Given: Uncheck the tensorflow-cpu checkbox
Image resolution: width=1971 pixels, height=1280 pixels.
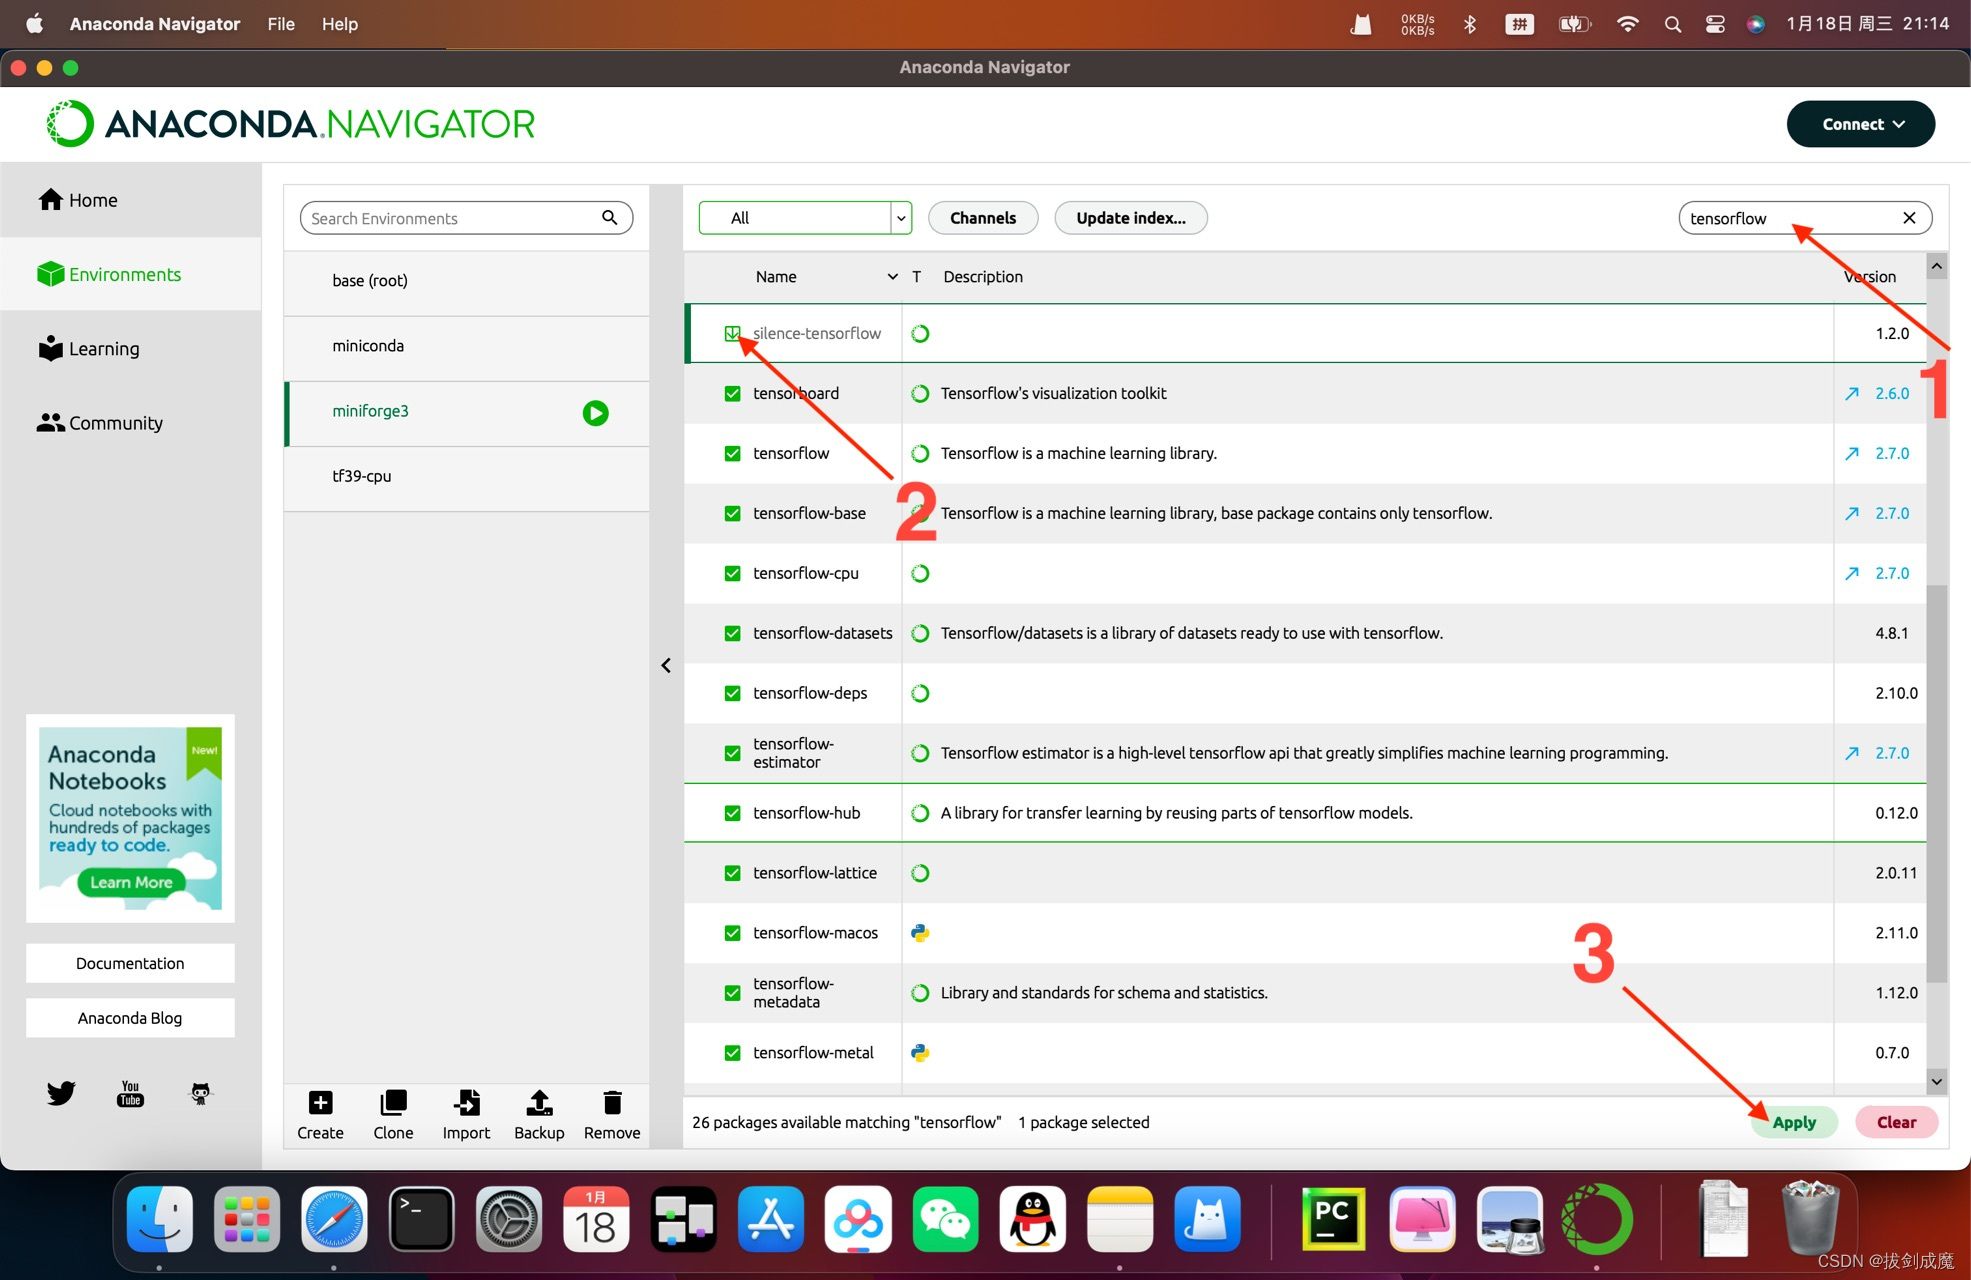Looking at the screenshot, I should [732, 573].
